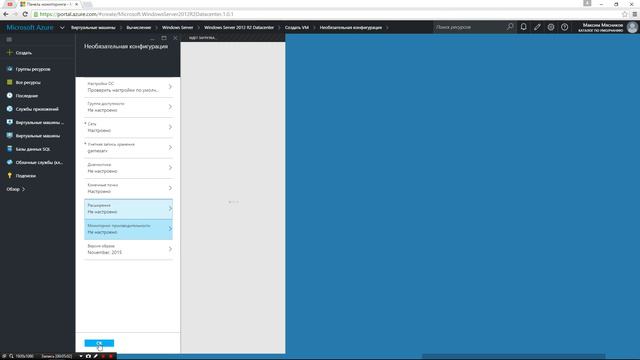
Task: Toggle the hamburger menu in sidebar
Action: 9,40
